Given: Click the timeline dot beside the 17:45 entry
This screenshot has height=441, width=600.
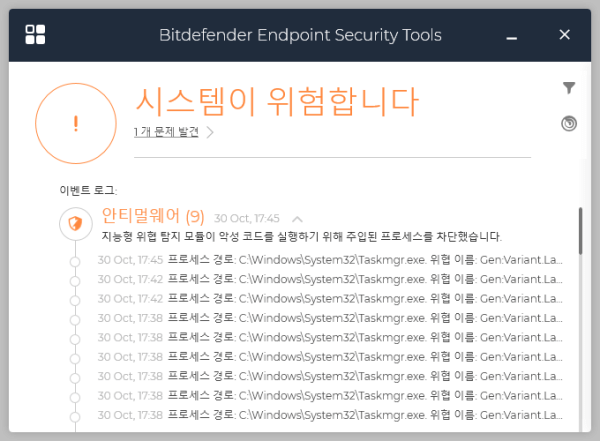Looking at the screenshot, I should pos(75,261).
